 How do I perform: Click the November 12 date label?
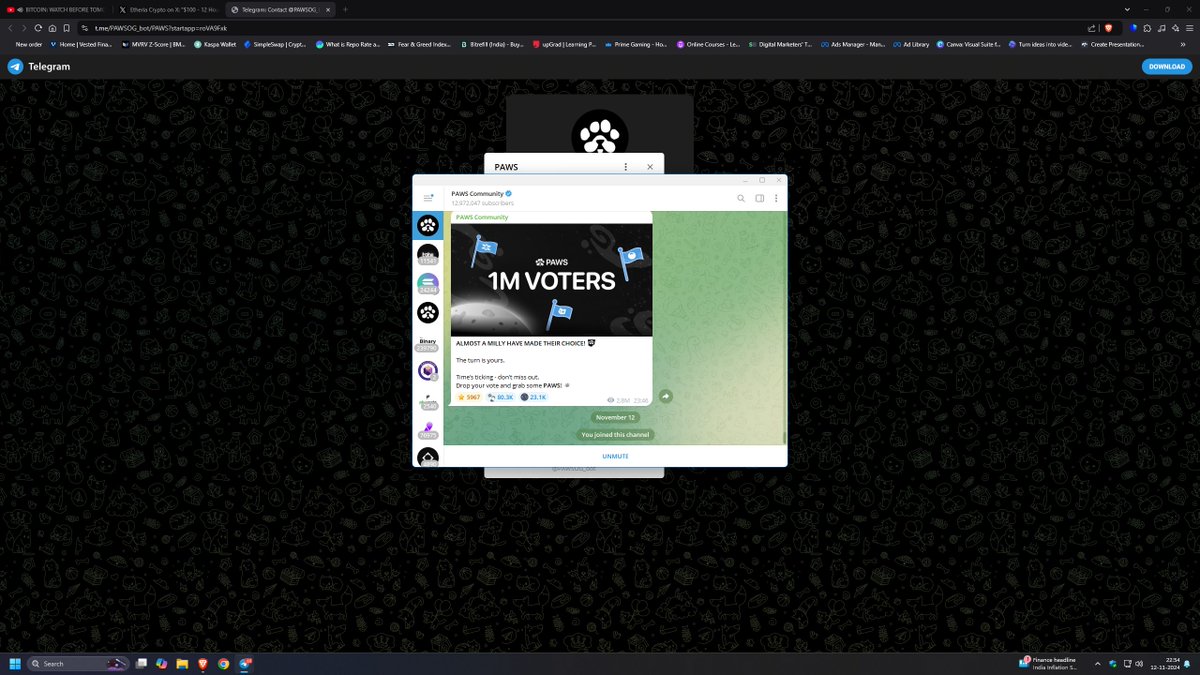pyautogui.click(x=615, y=417)
